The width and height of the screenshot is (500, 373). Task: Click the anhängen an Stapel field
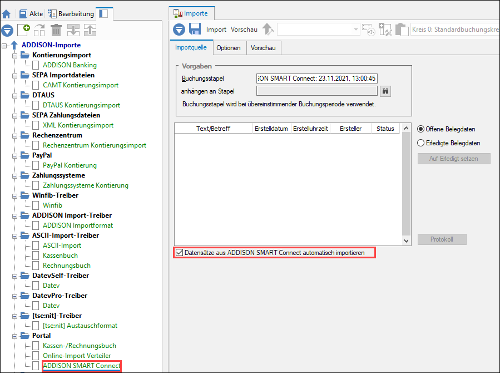317,91
